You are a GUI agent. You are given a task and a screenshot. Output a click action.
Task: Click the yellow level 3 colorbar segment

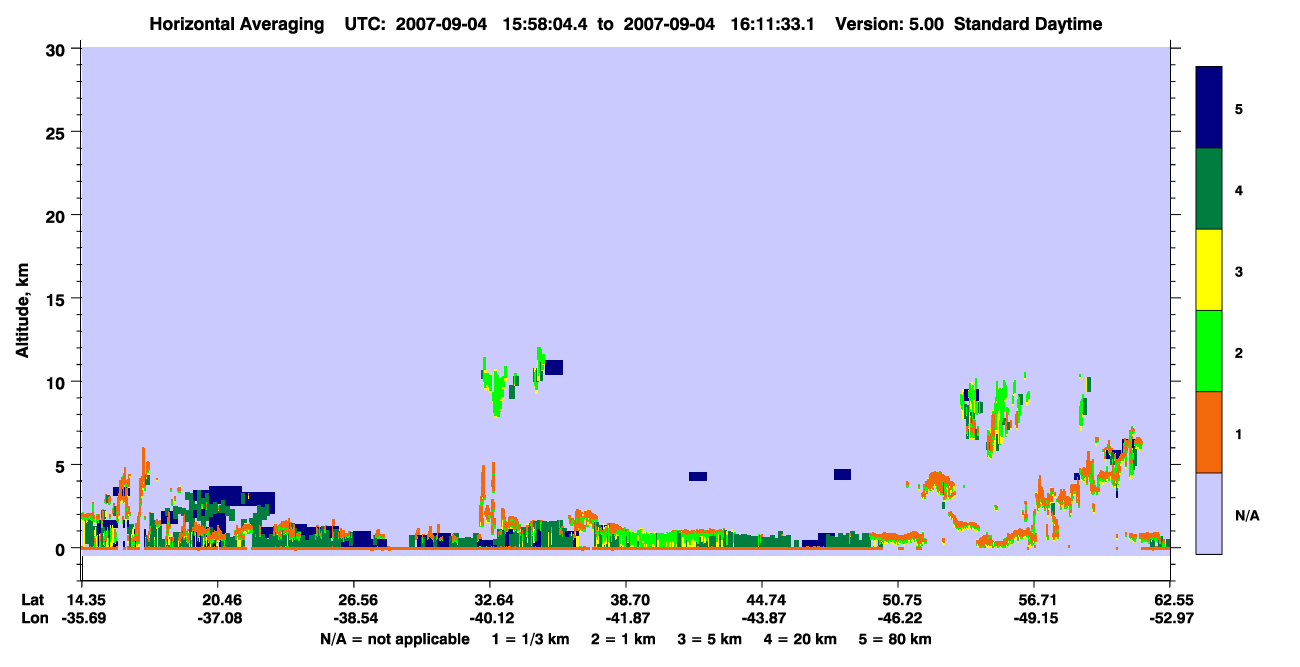point(1209,270)
